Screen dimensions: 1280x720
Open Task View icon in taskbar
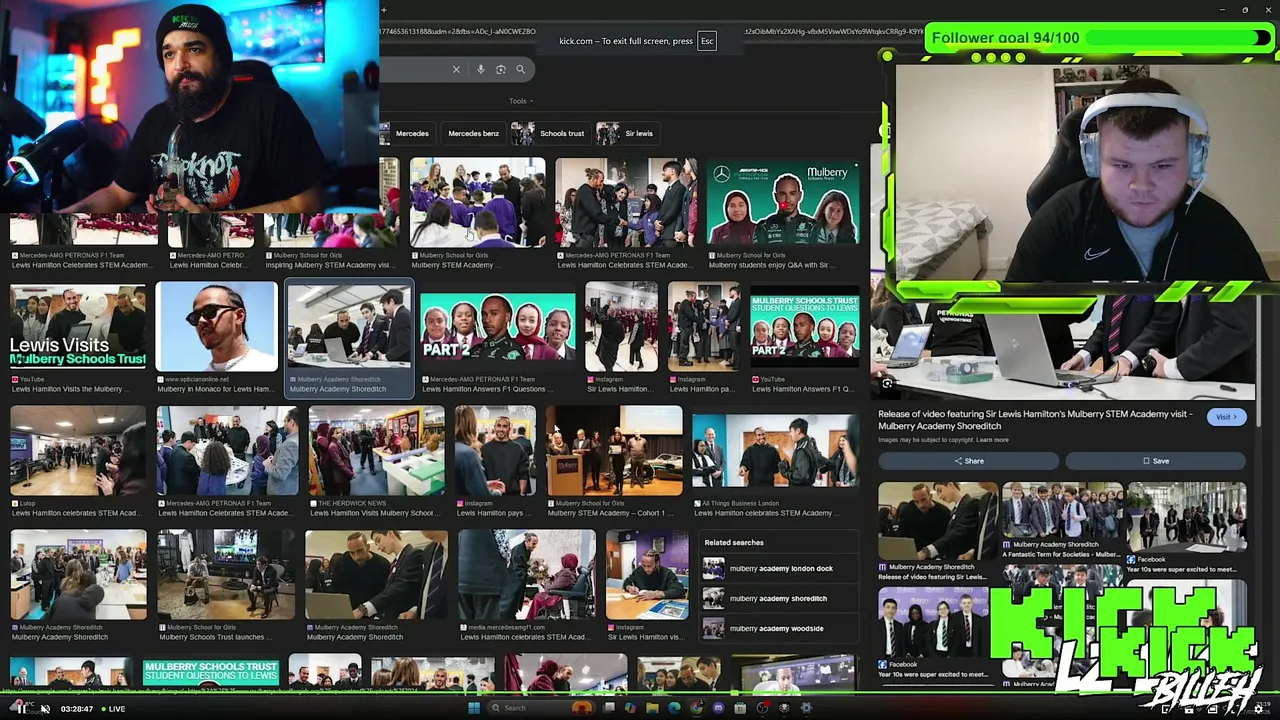(x=609, y=708)
